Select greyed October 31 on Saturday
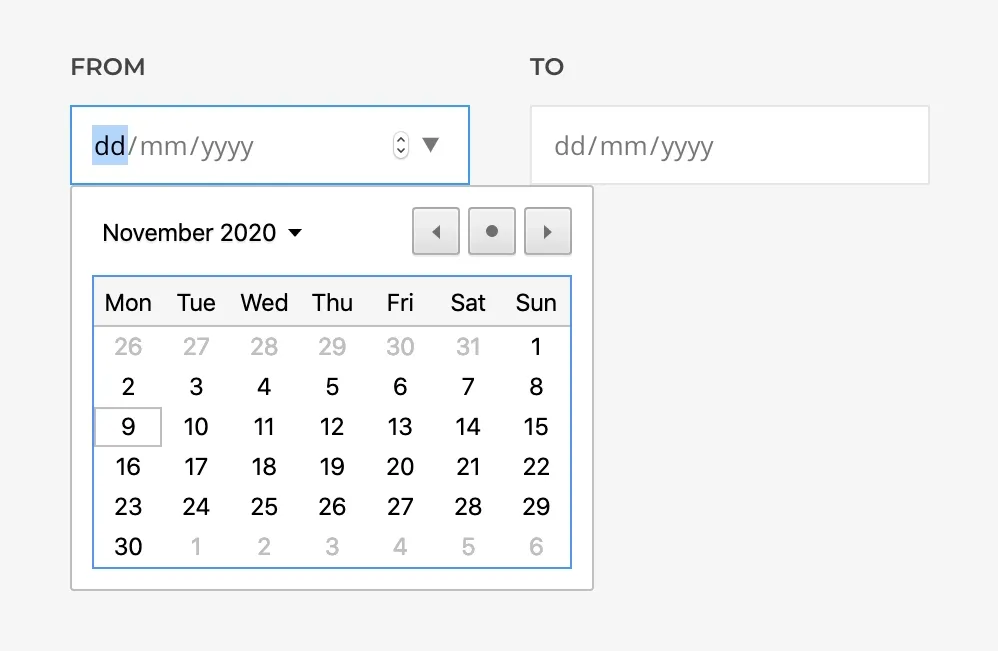 [x=468, y=347]
